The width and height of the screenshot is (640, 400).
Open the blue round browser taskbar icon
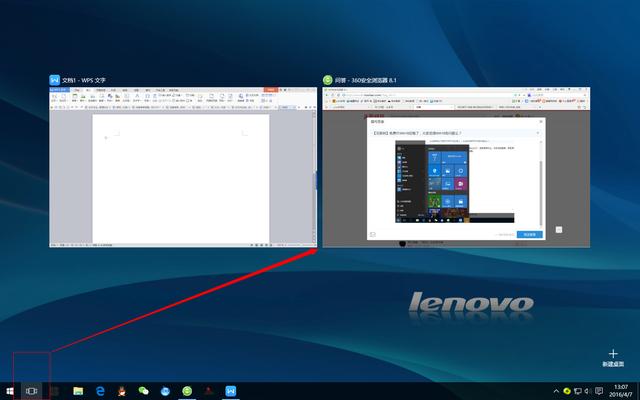(x=165, y=391)
